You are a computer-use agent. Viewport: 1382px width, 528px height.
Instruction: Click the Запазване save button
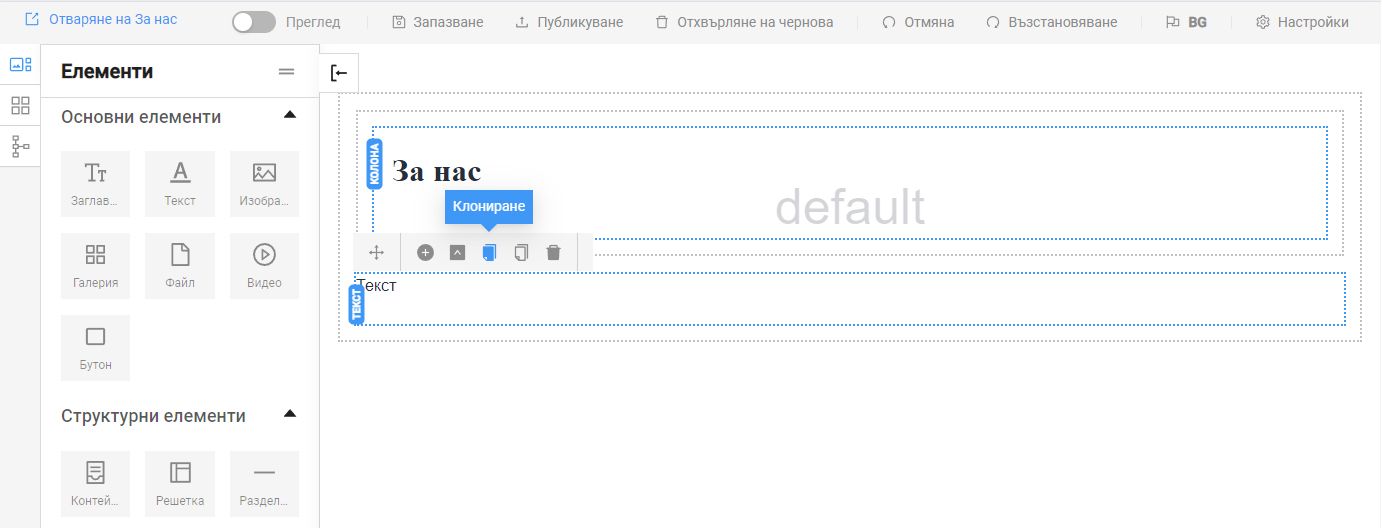pos(437,22)
